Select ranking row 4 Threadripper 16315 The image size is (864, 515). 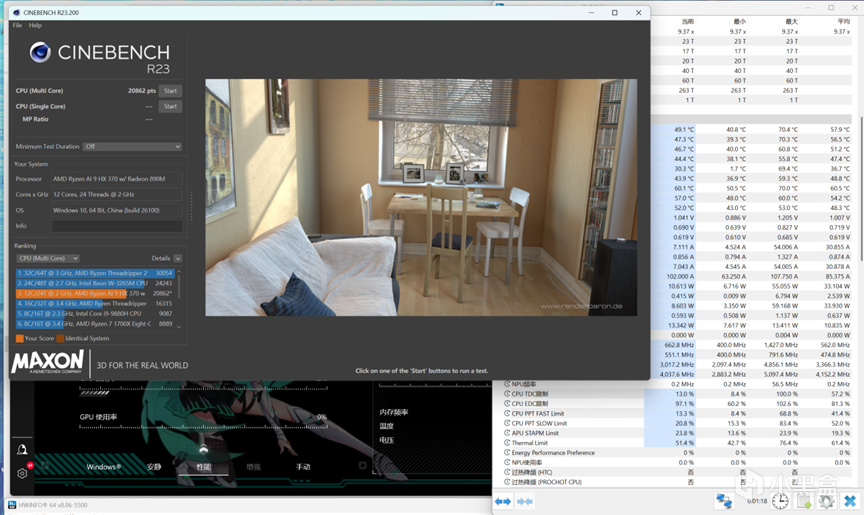95,303
